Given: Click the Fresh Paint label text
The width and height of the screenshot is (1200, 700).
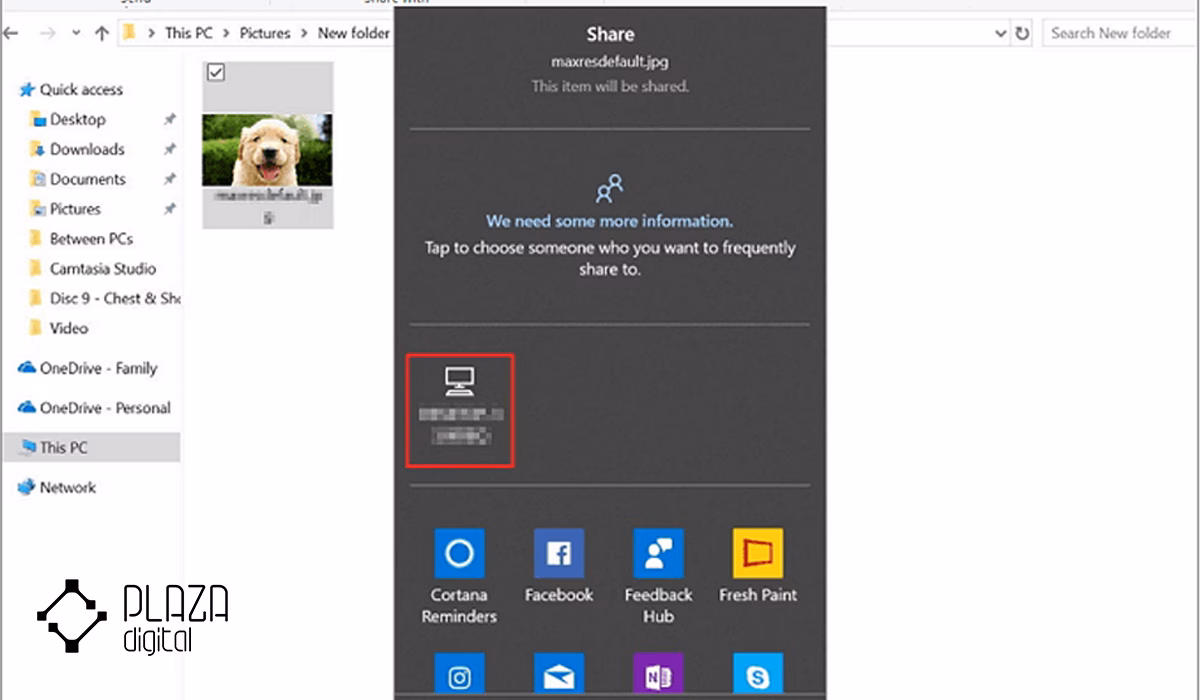Looking at the screenshot, I should point(758,594).
